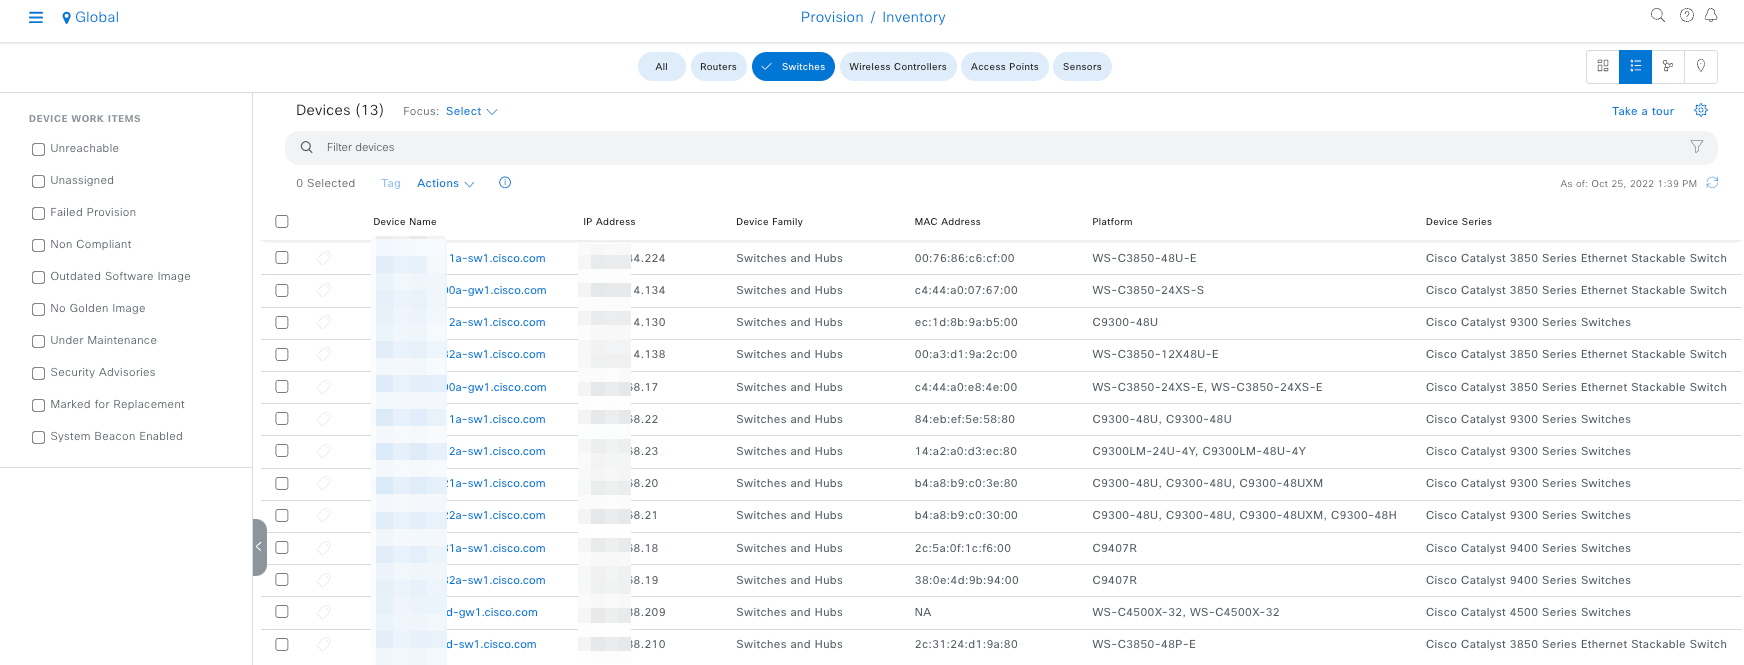Open device d-gw1.cisco.com link

pyautogui.click(x=492, y=612)
